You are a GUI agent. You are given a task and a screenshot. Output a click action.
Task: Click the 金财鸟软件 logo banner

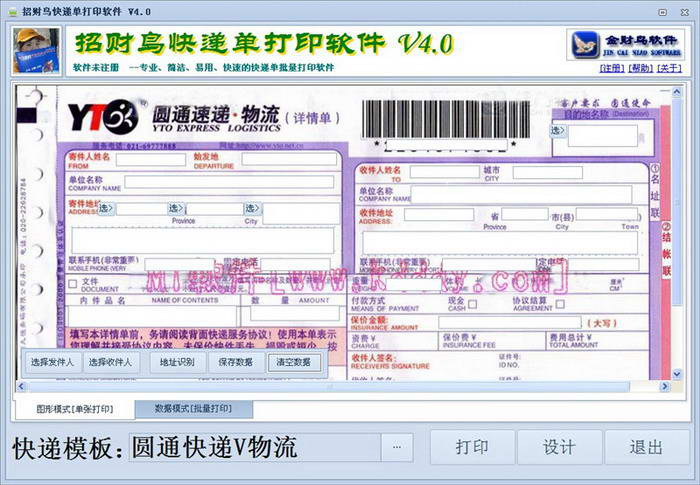coord(625,44)
